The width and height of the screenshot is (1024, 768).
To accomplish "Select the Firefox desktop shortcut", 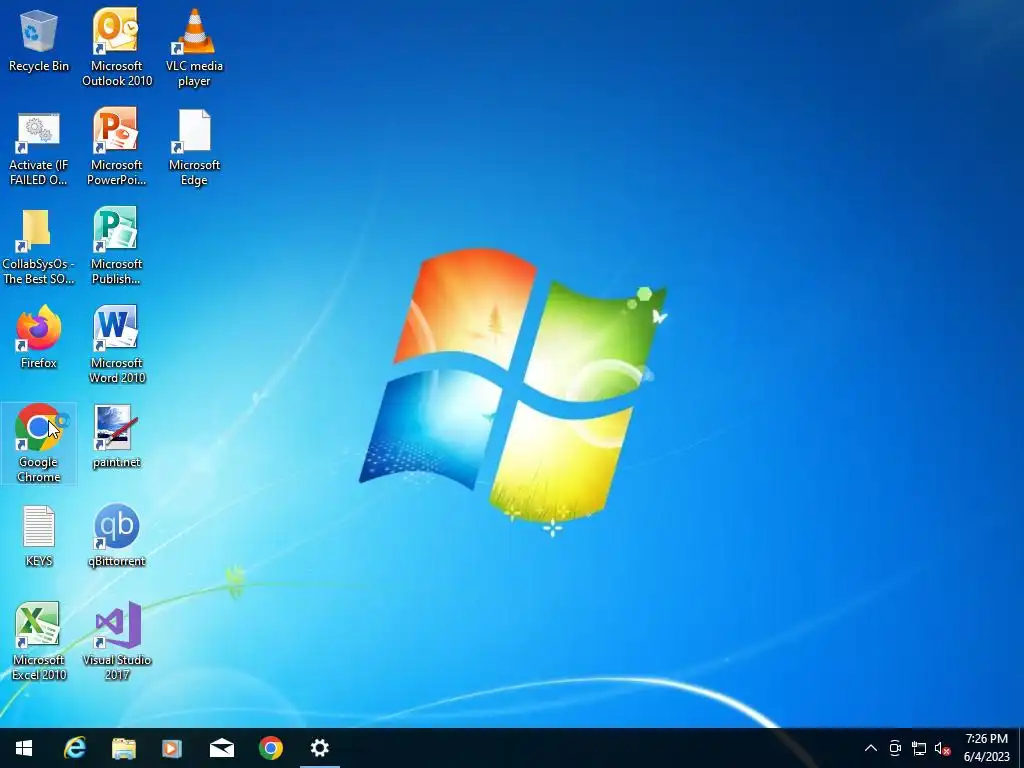I will click(x=39, y=338).
